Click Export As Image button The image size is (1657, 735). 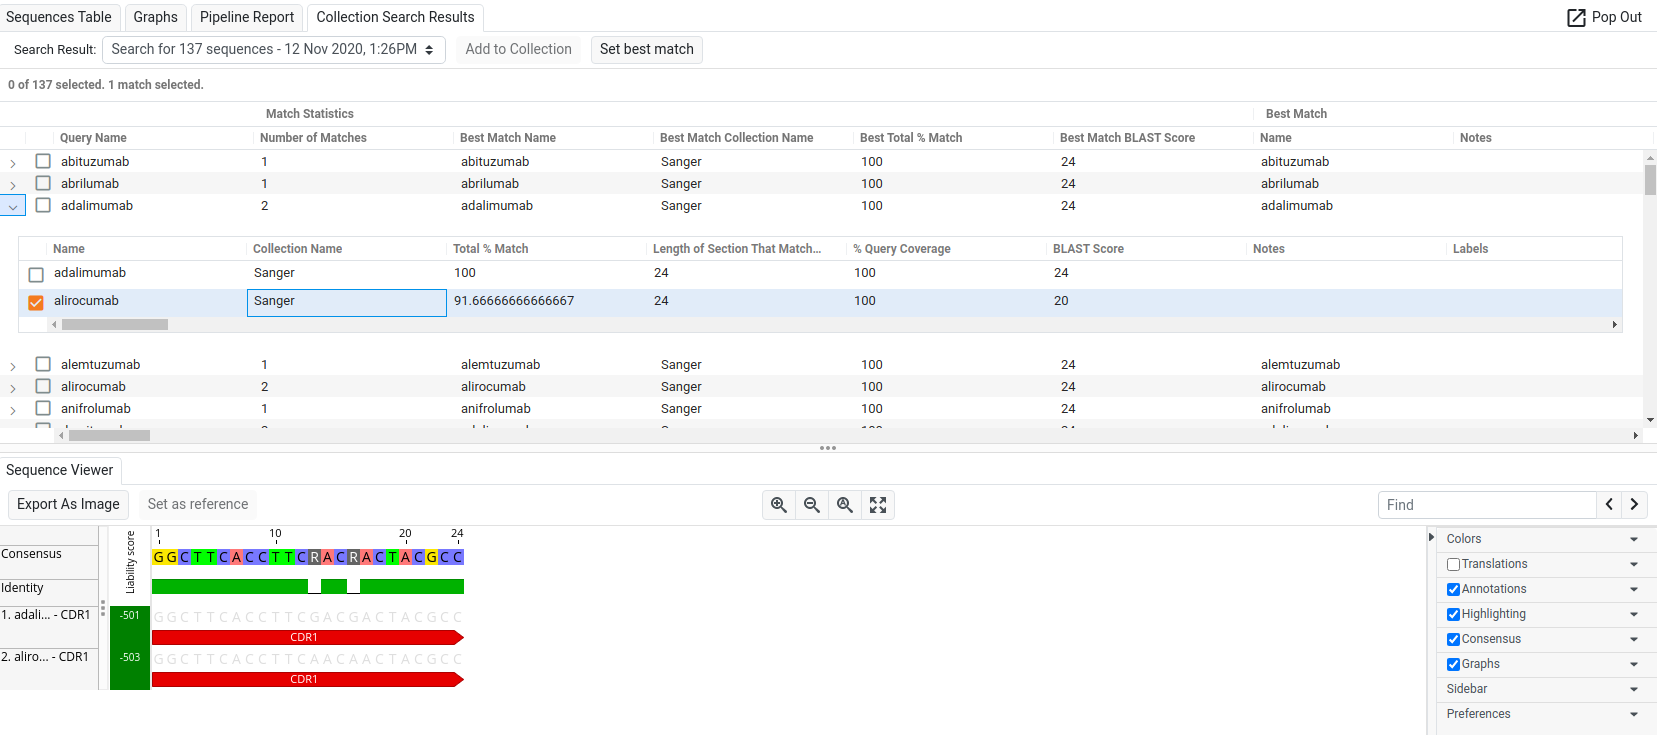click(68, 504)
